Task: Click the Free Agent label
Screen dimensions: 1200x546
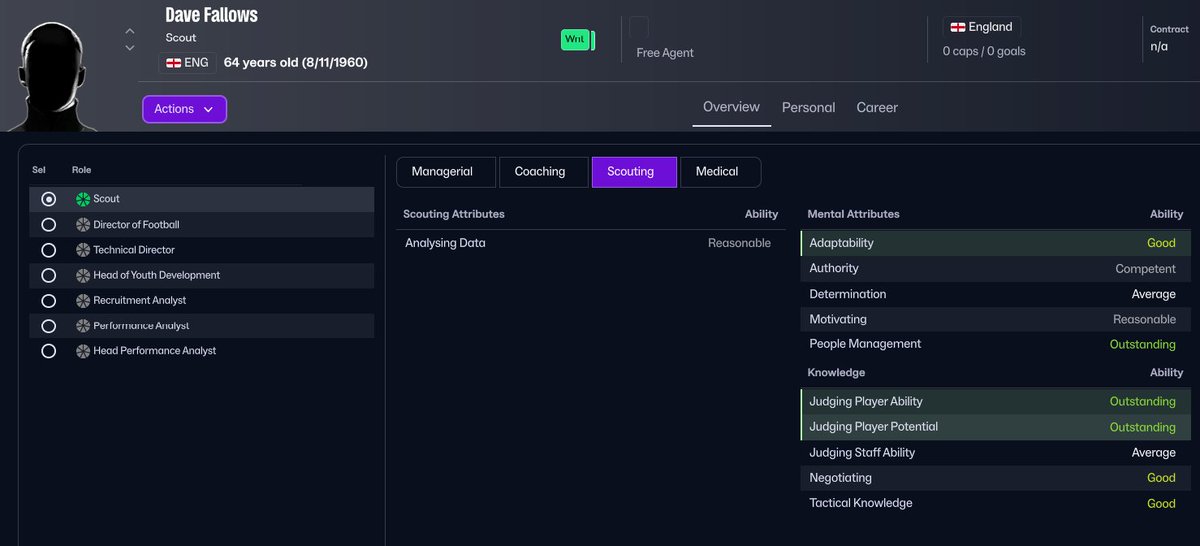Action: coord(665,53)
